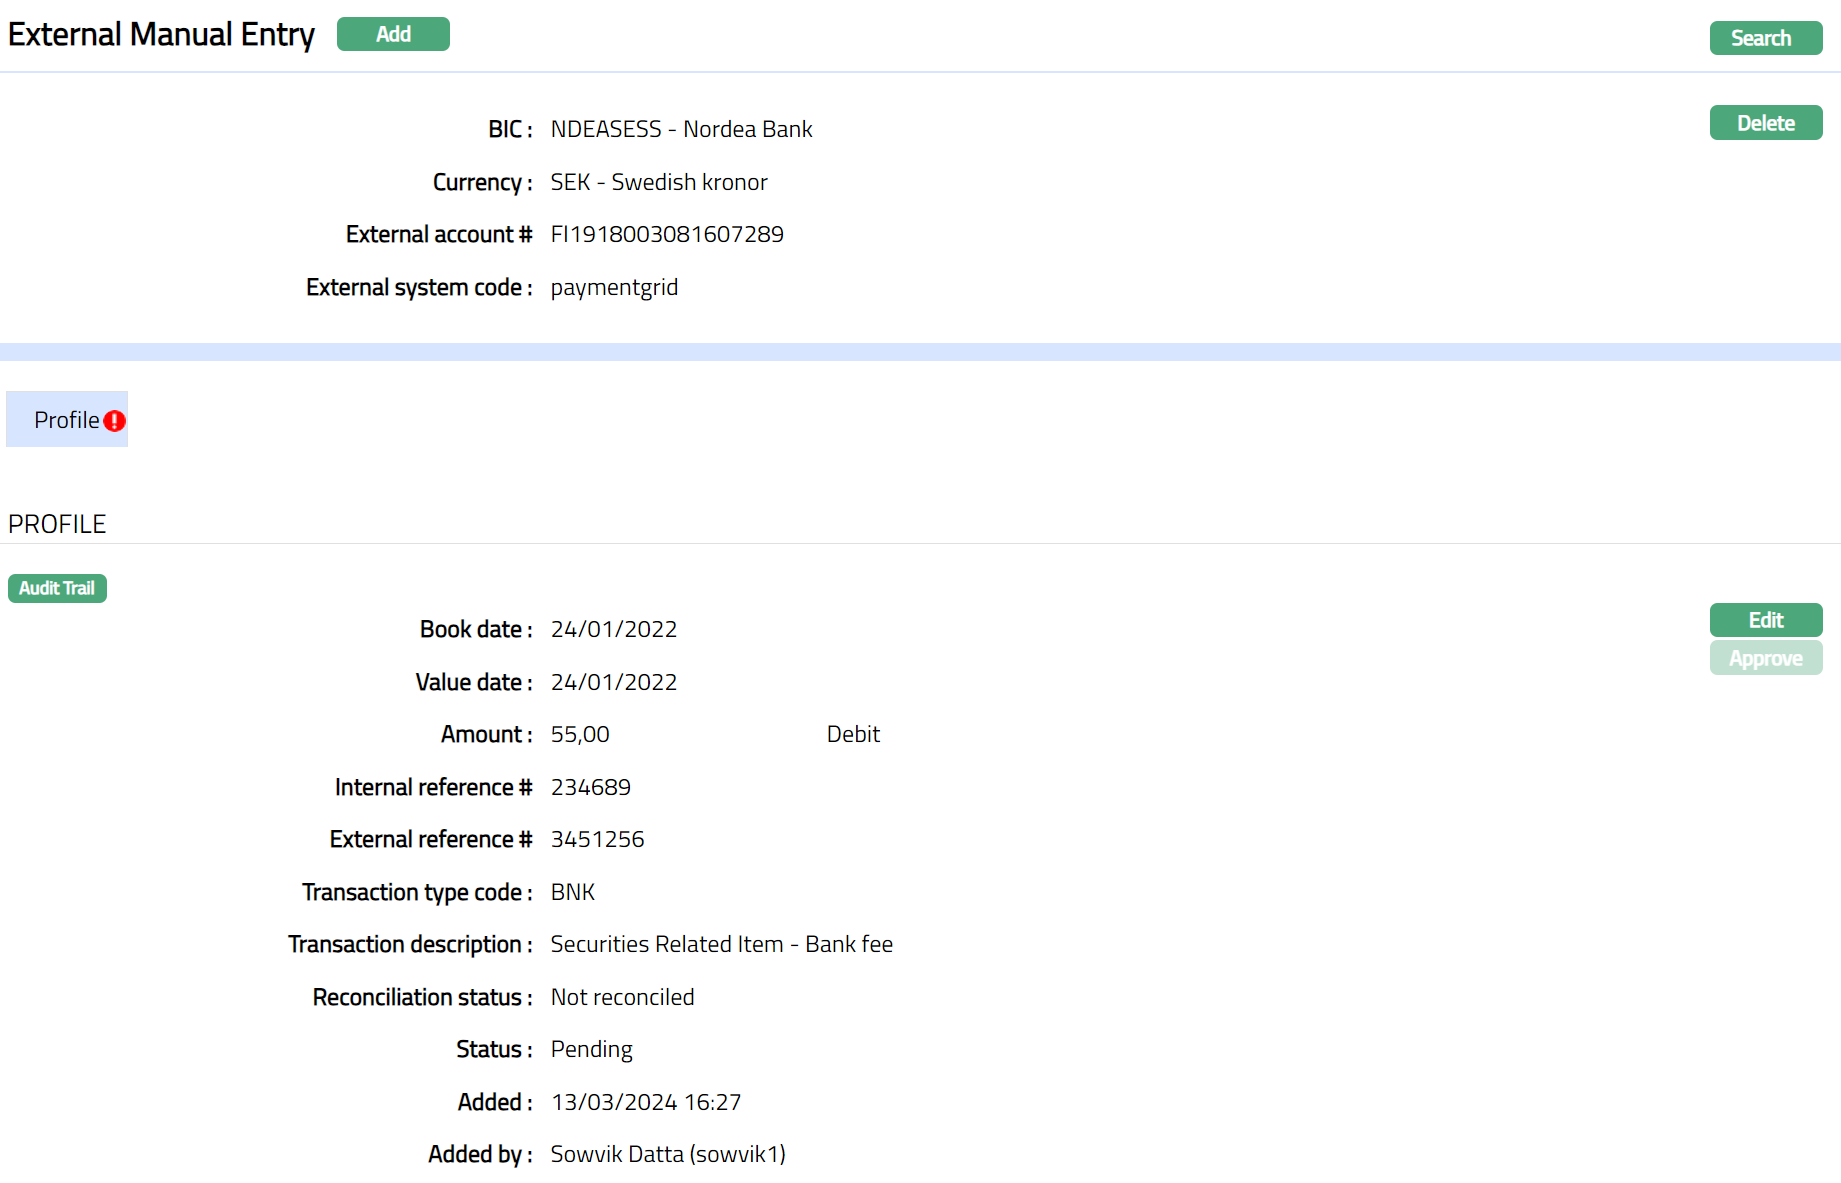Click the amount value 55,00
This screenshot has width=1841, height=1183.
point(580,734)
